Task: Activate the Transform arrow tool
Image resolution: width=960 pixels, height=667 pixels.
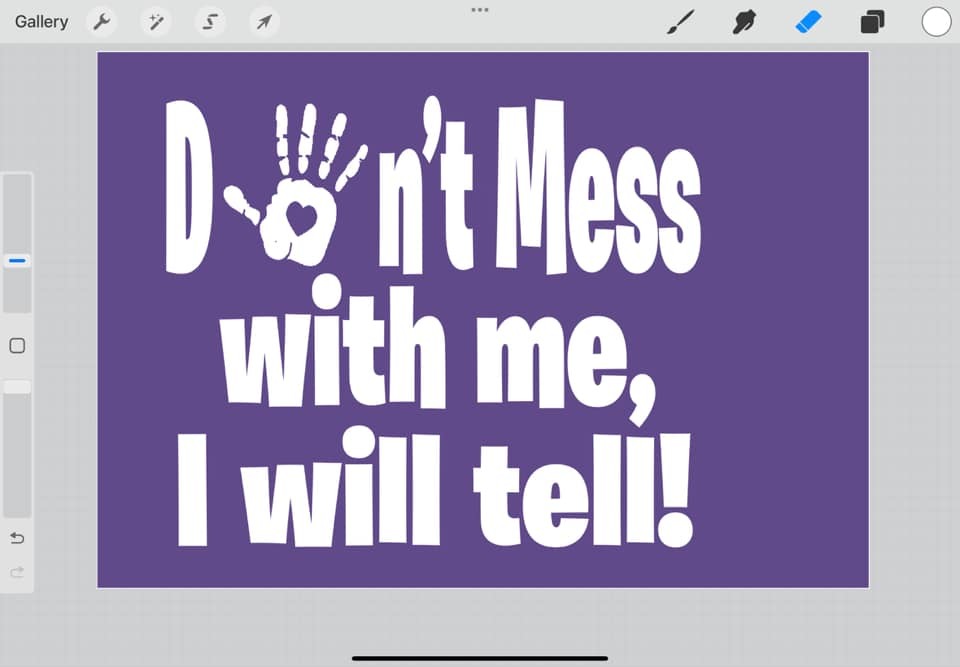Action: (x=263, y=21)
